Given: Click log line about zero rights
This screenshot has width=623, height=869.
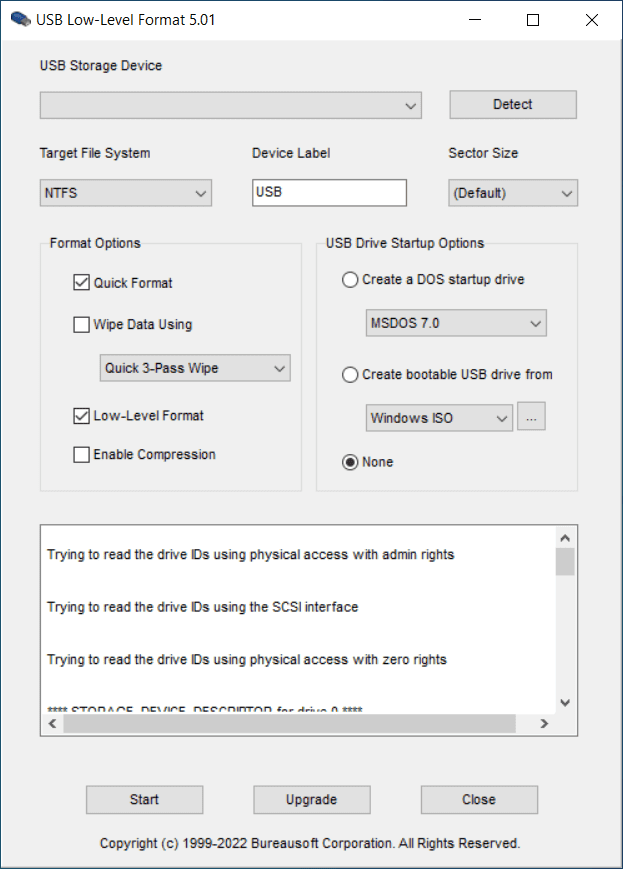Looking at the screenshot, I should tap(247, 660).
